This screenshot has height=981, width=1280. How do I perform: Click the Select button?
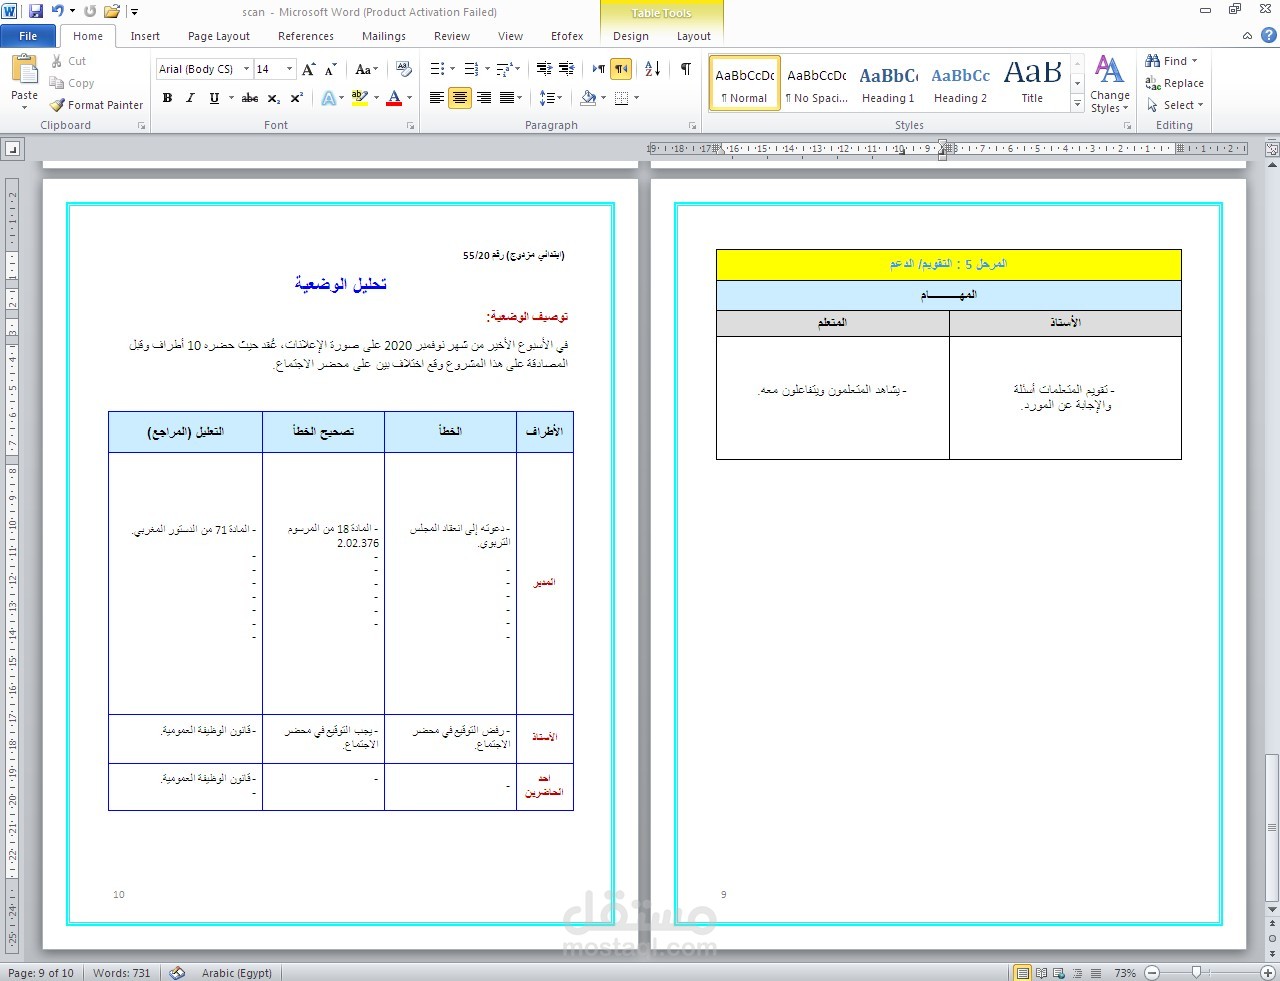(1175, 105)
